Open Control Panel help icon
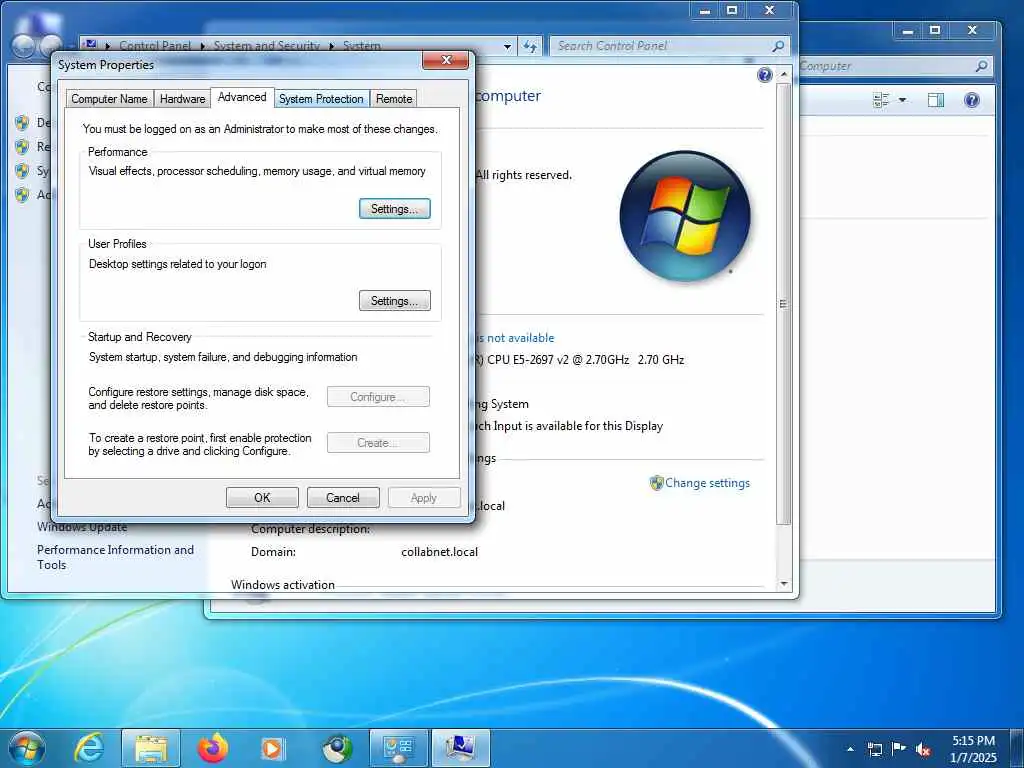 tap(765, 75)
